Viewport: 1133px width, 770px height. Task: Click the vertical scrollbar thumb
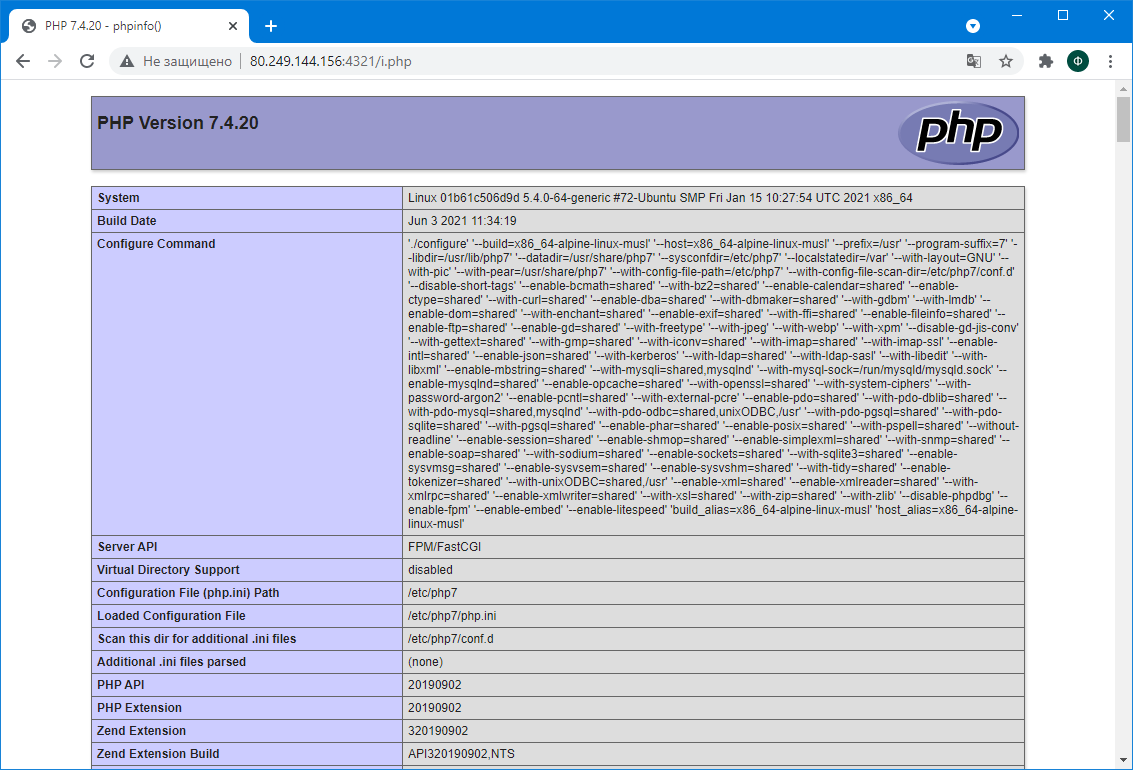(x=1123, y=119)
